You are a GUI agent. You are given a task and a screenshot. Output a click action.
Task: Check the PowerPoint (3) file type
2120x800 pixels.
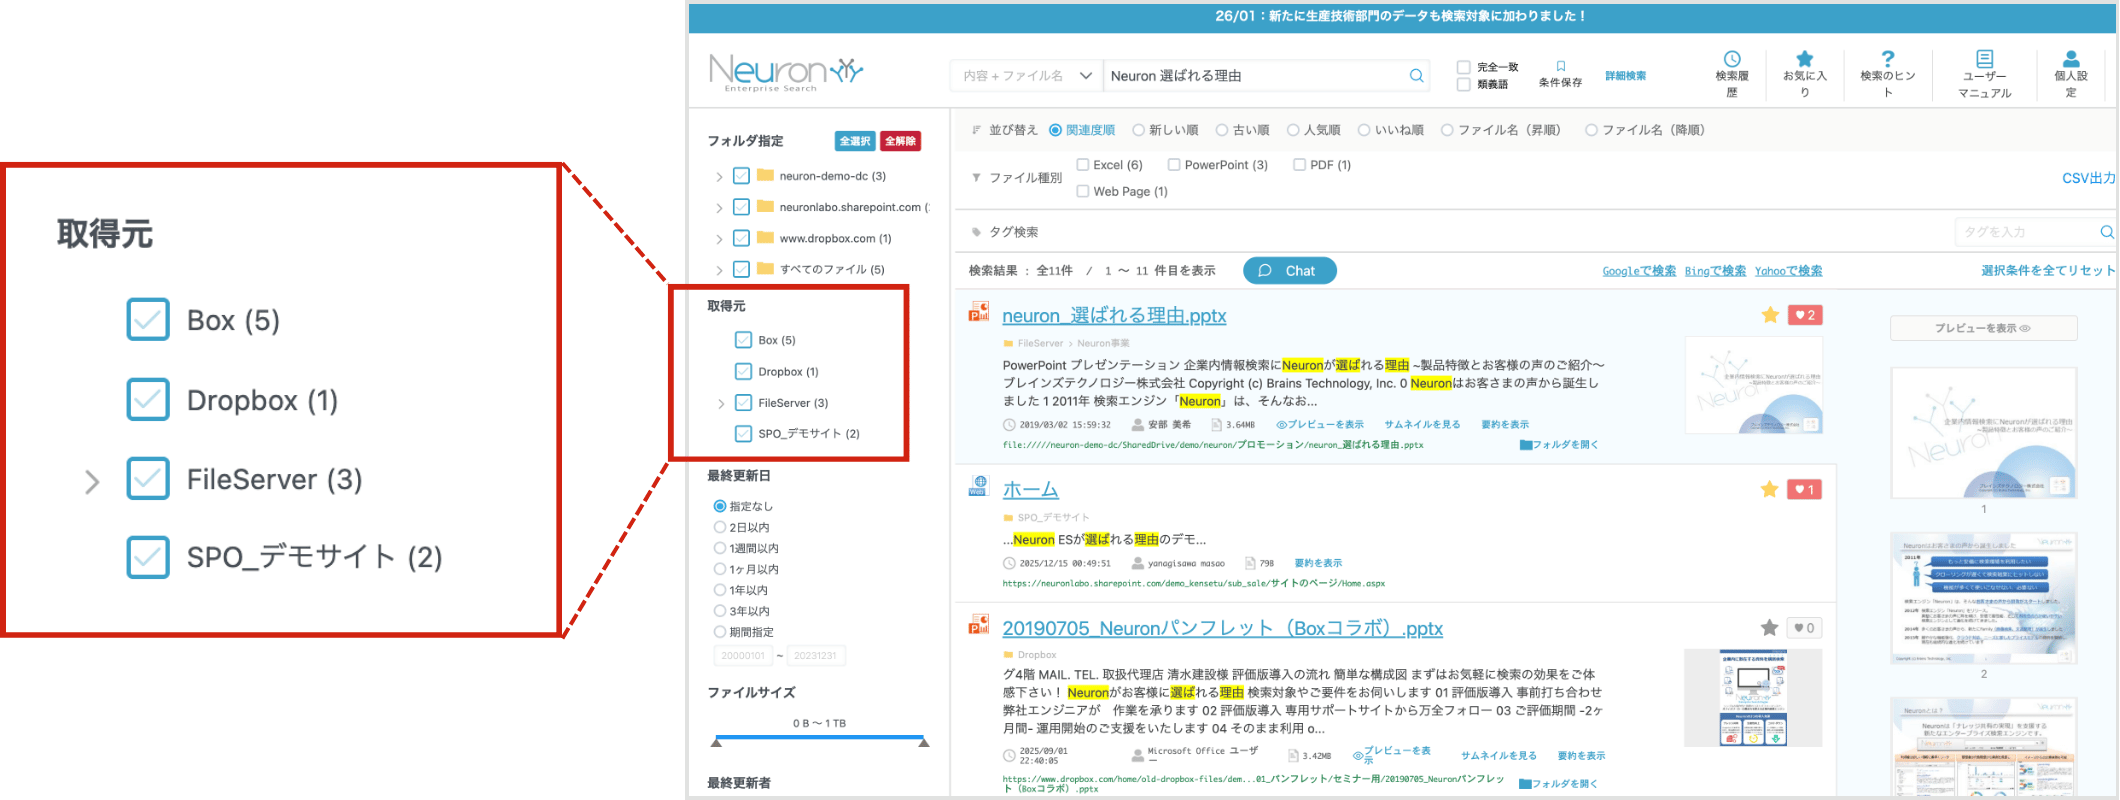1174,165
